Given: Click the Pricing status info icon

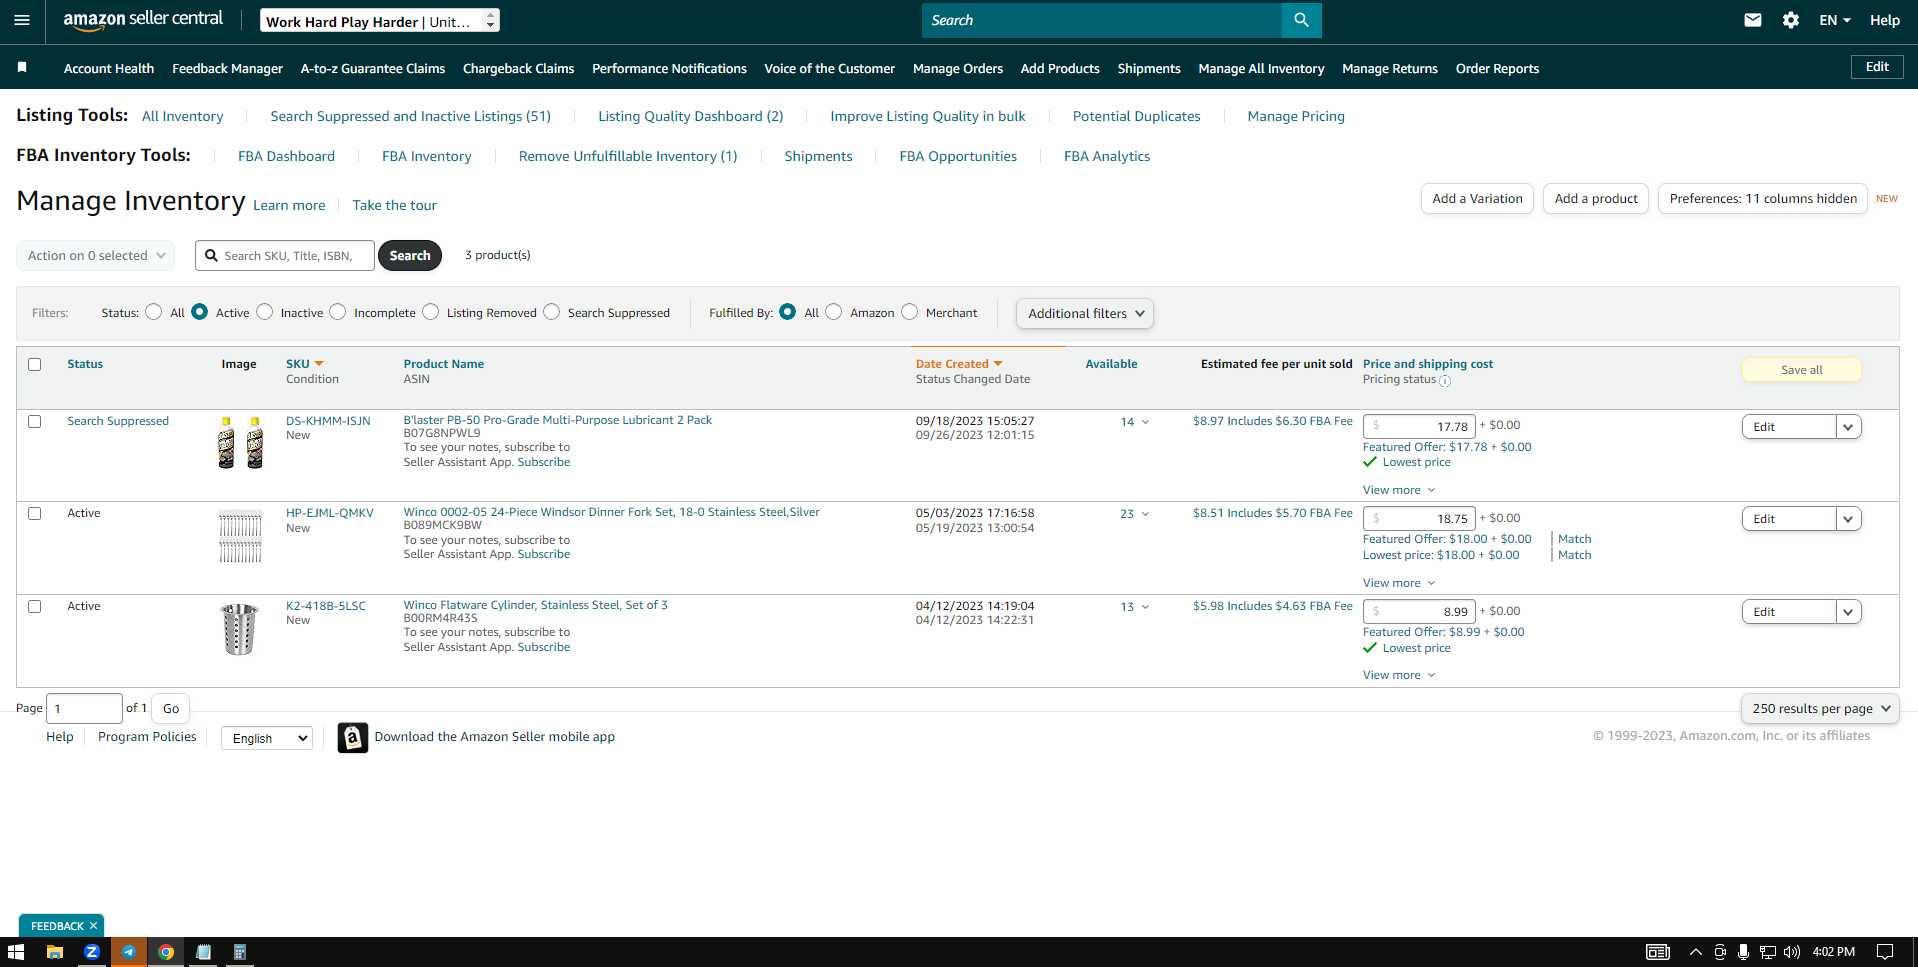Looking at the screenshot, I should click(x=1445, y=381).
